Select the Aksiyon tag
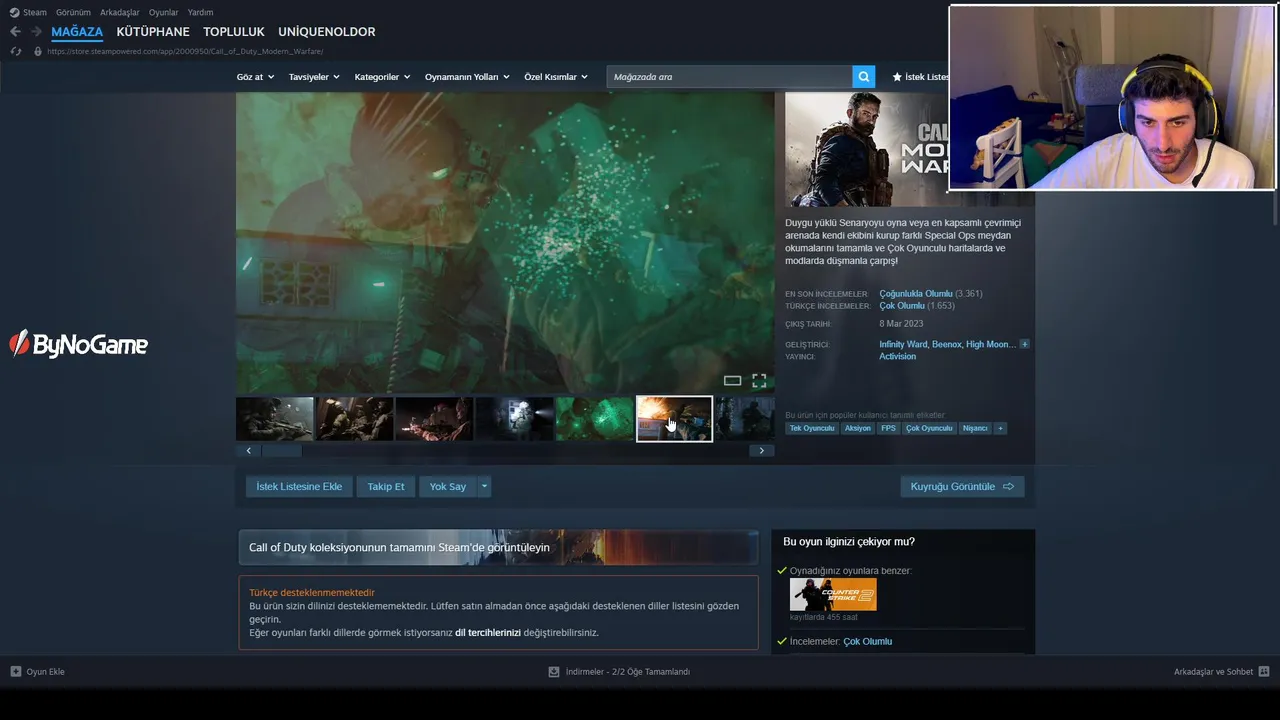 point(858,428)
